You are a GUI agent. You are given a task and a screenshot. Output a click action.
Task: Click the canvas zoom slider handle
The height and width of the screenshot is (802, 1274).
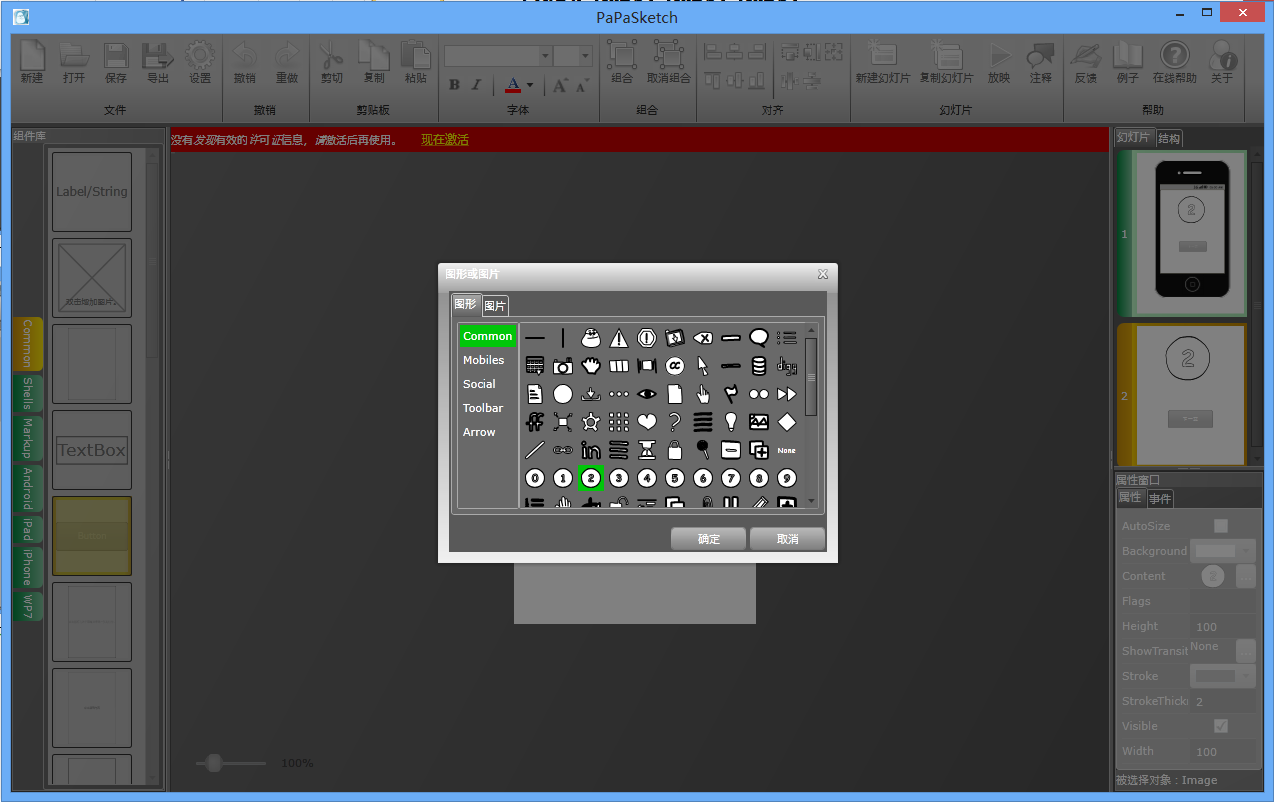coord(212,763)
